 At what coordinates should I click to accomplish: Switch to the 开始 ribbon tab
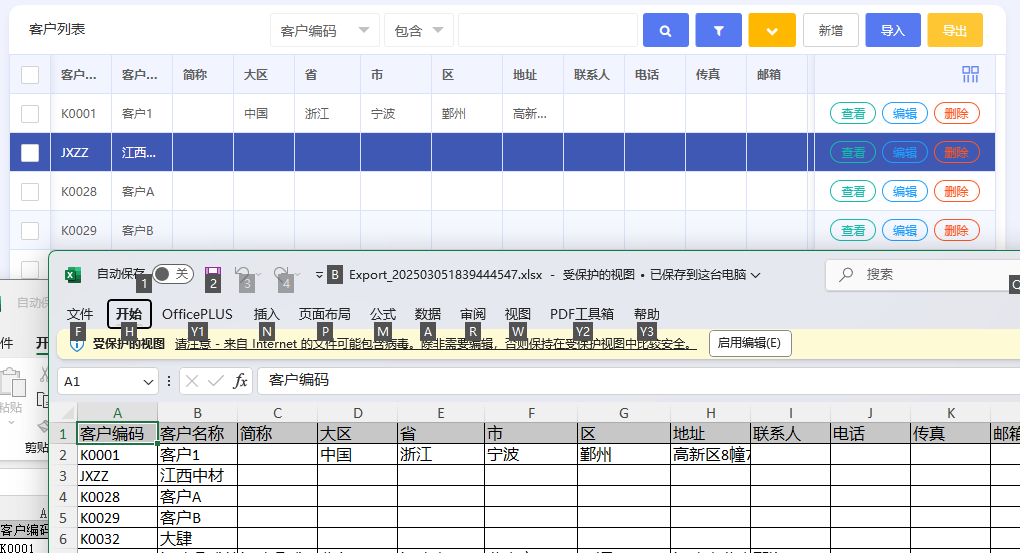pyautogui.click(x=129, y=314)
